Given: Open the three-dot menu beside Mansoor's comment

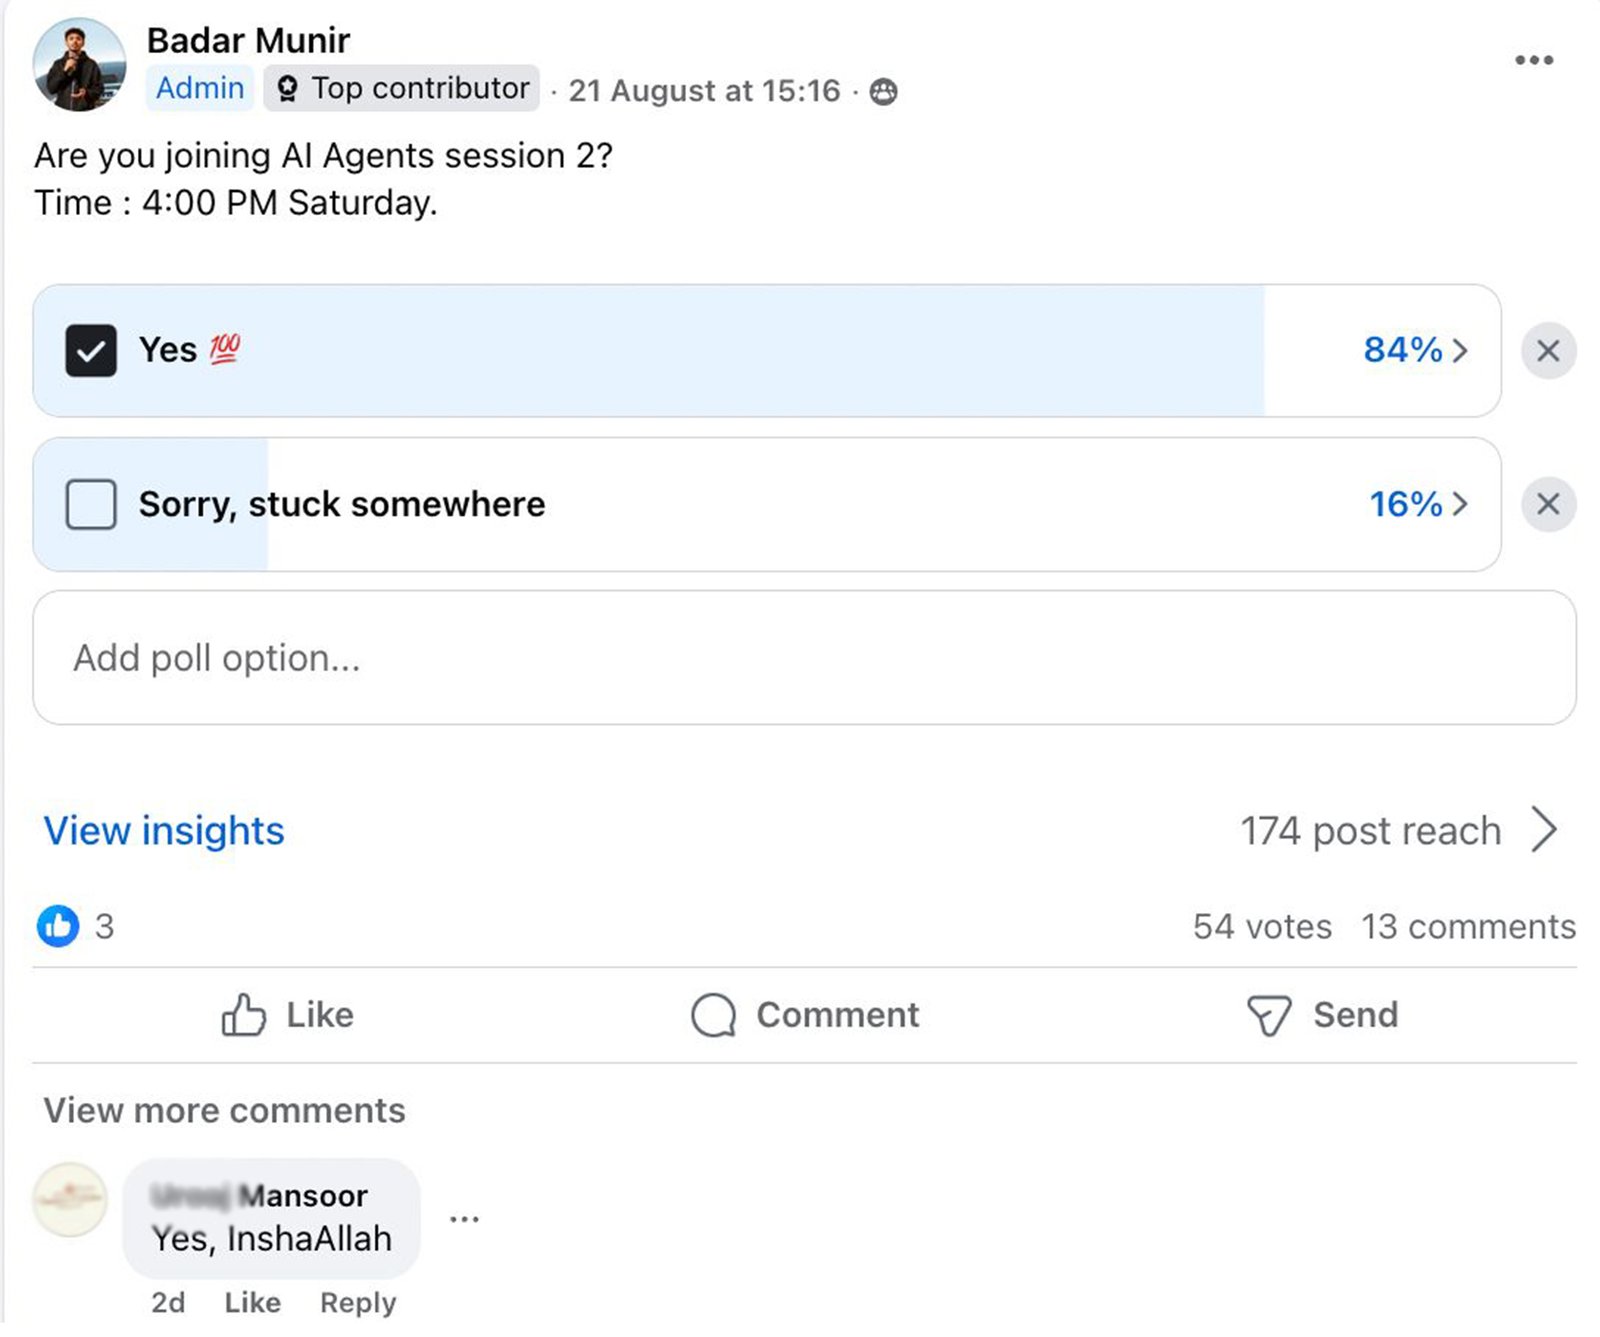Looking at the screenshot, I should (464, 1219).
